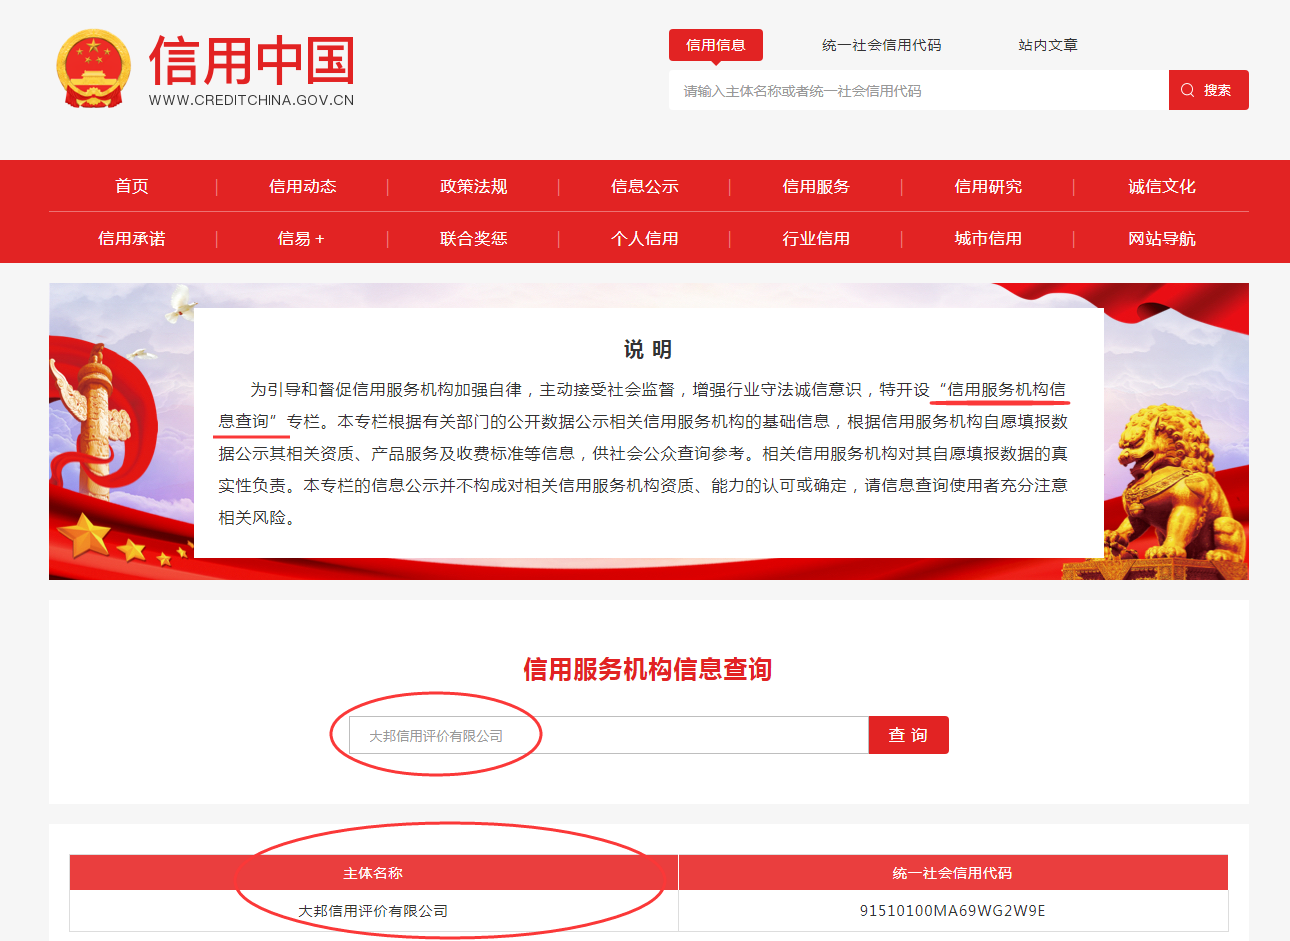
Task: Go to 信用研究 section
Action: (988, 186)
